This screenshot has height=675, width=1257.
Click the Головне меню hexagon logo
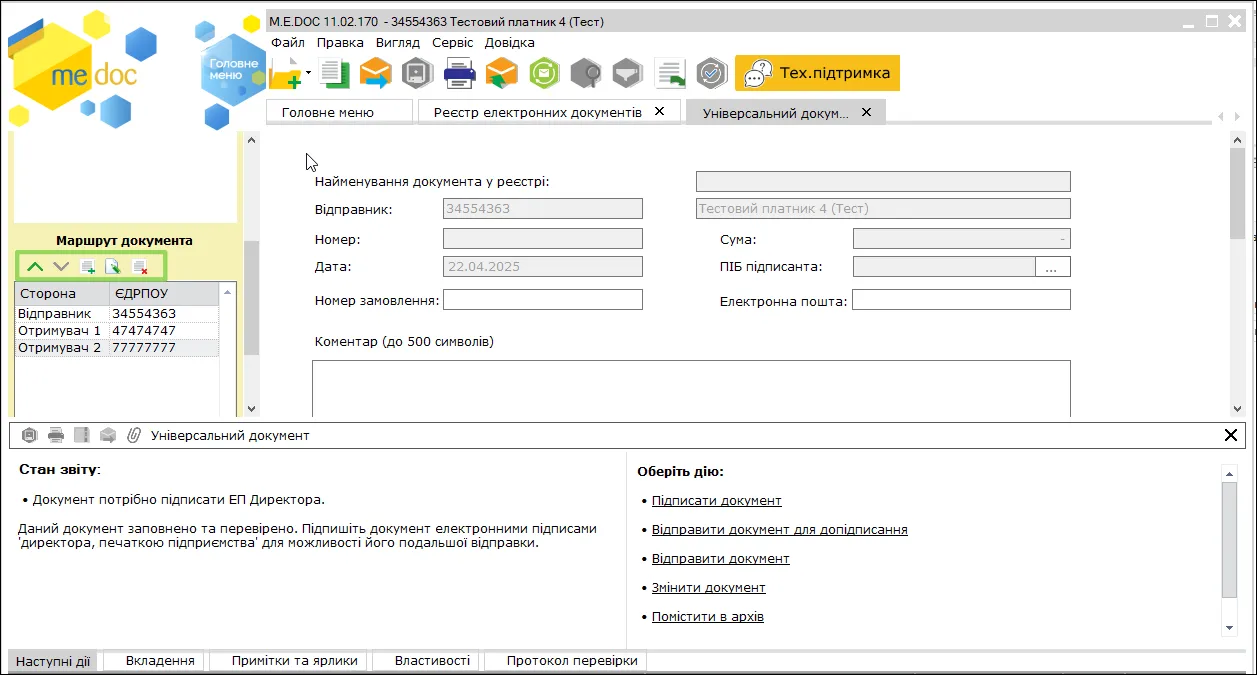231,70
